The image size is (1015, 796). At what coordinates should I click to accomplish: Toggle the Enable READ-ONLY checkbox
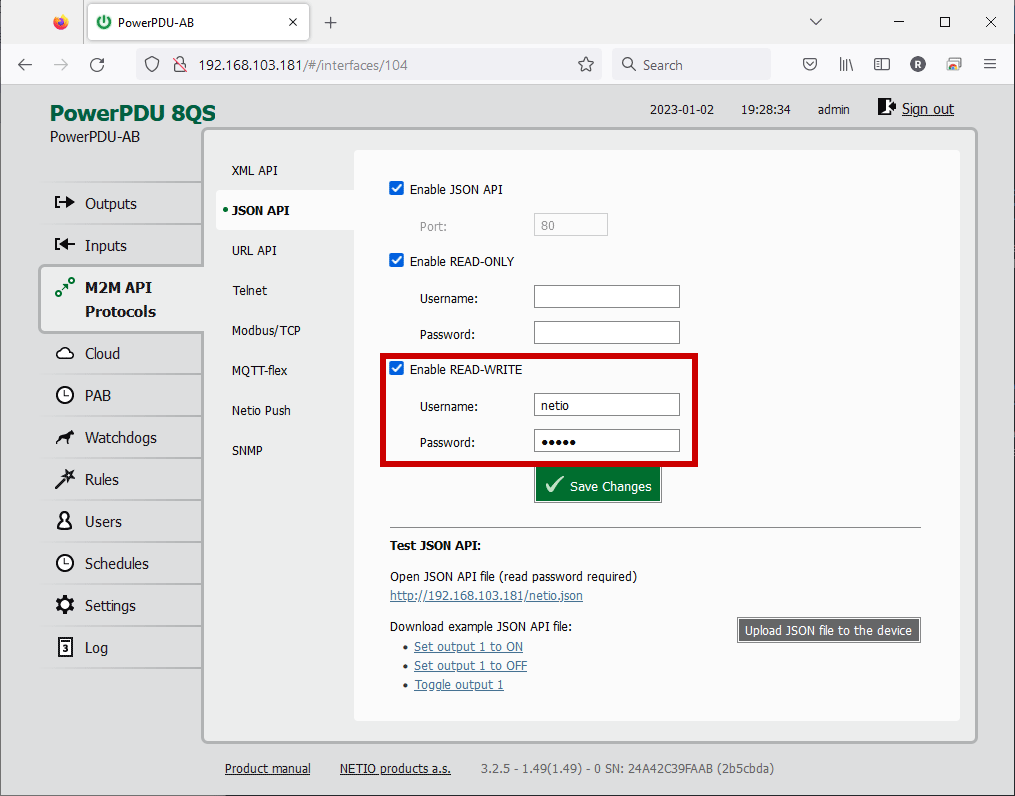point(396,260)
